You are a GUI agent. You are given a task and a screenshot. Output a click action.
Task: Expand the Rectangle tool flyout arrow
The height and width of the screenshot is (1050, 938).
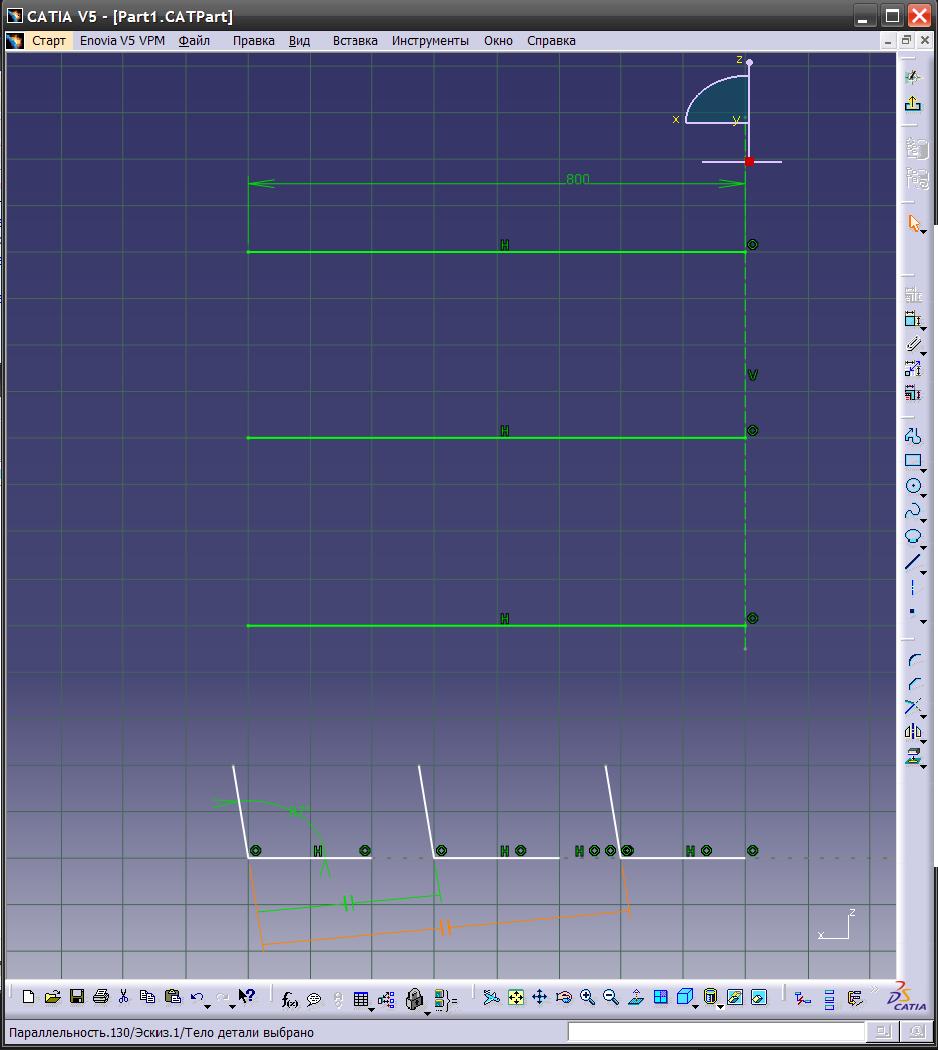click(924, 471)
